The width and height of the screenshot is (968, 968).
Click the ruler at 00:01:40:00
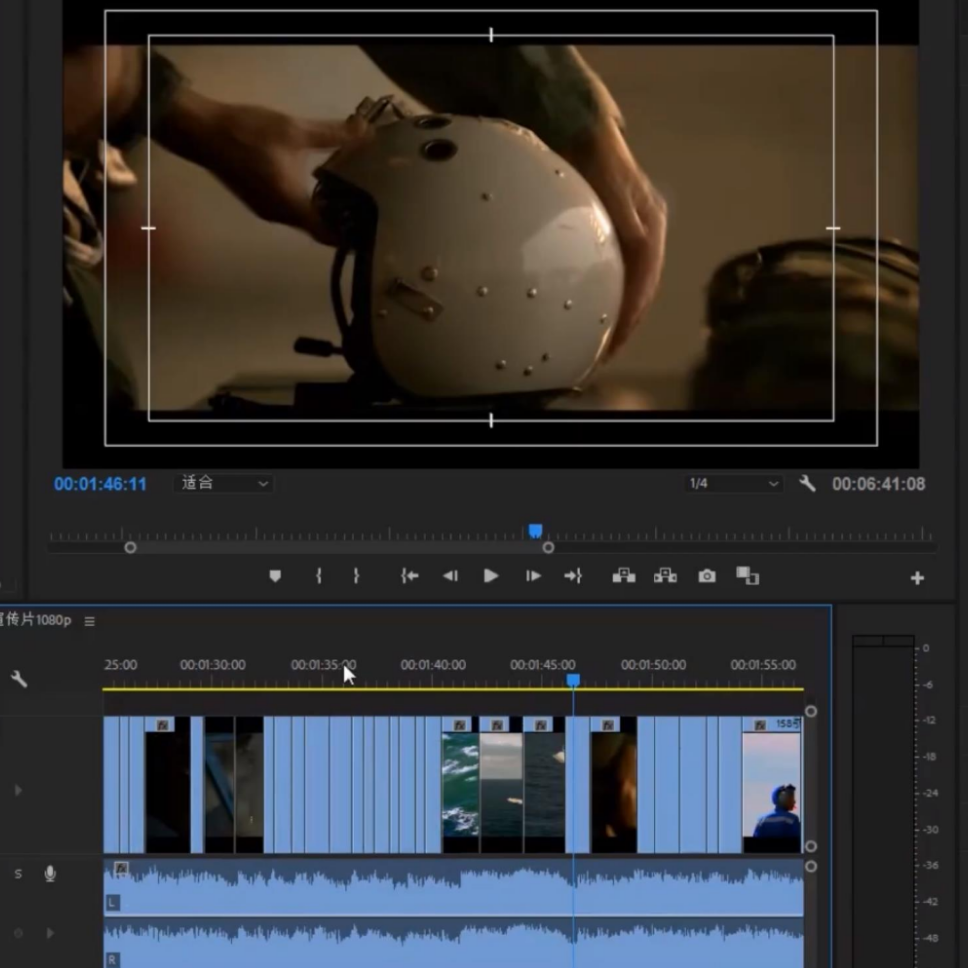pos(433,665)
